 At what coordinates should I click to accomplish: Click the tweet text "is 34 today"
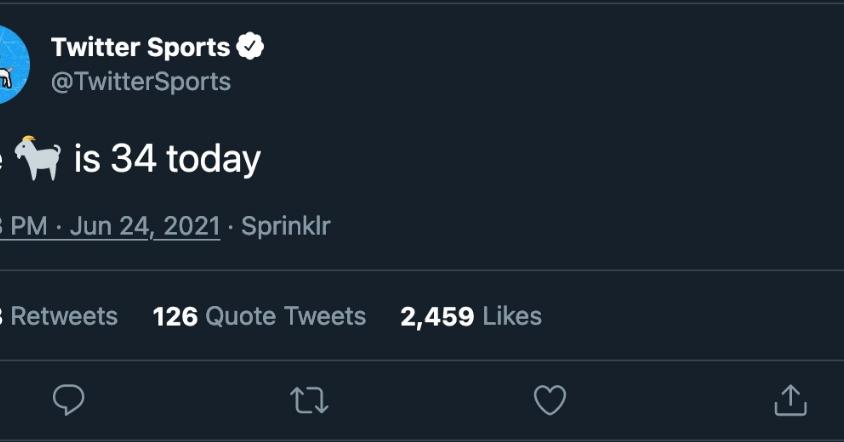pos(167,158)
